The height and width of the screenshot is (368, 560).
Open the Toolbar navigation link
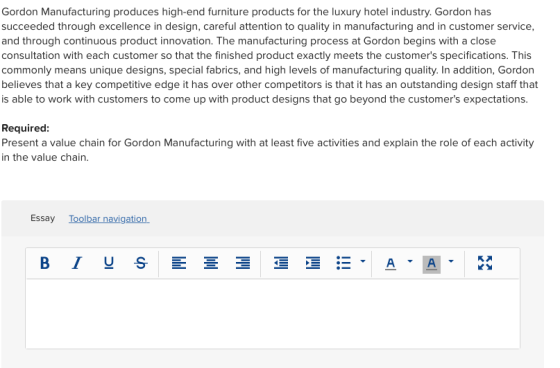point(109,219)
